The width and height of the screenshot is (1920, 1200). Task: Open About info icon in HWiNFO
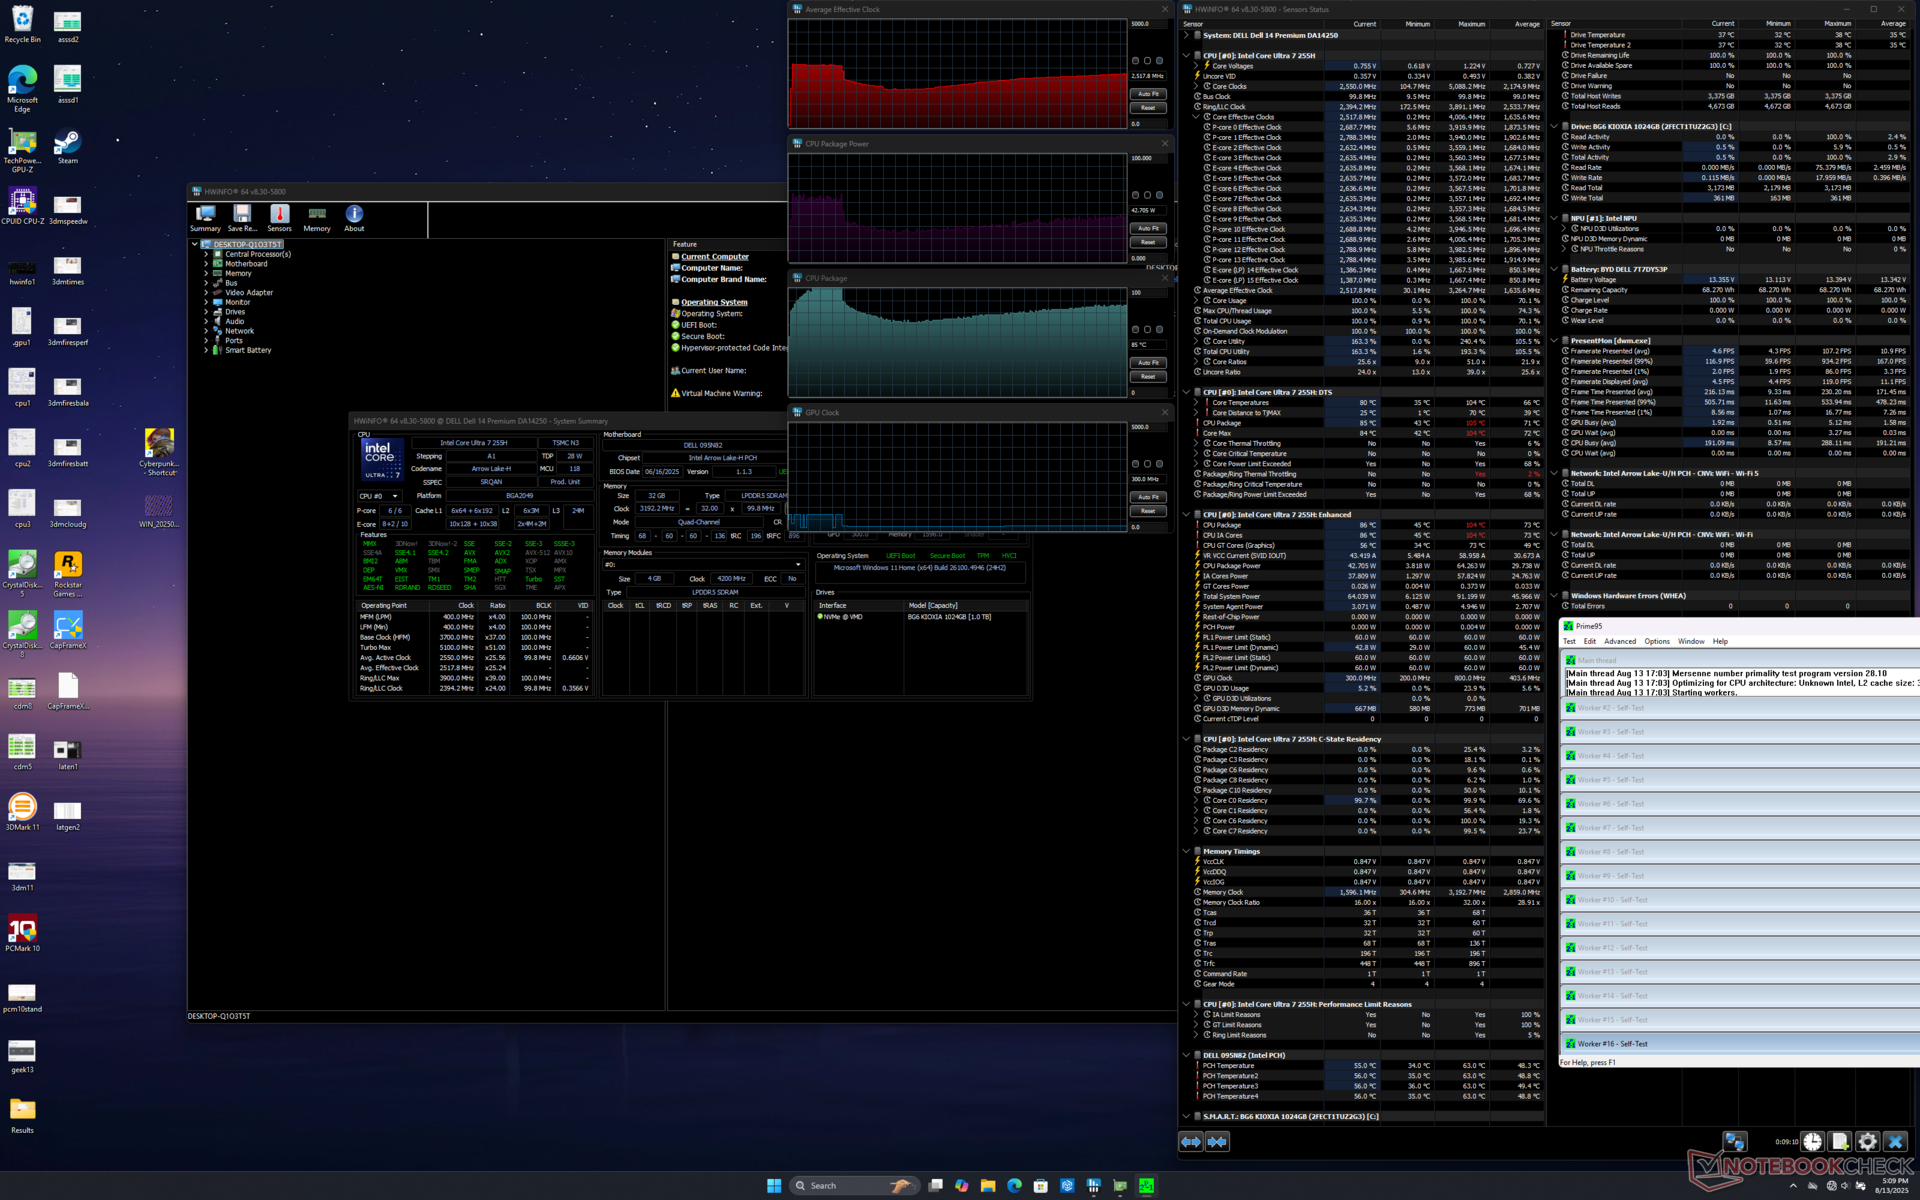[354, 218]
